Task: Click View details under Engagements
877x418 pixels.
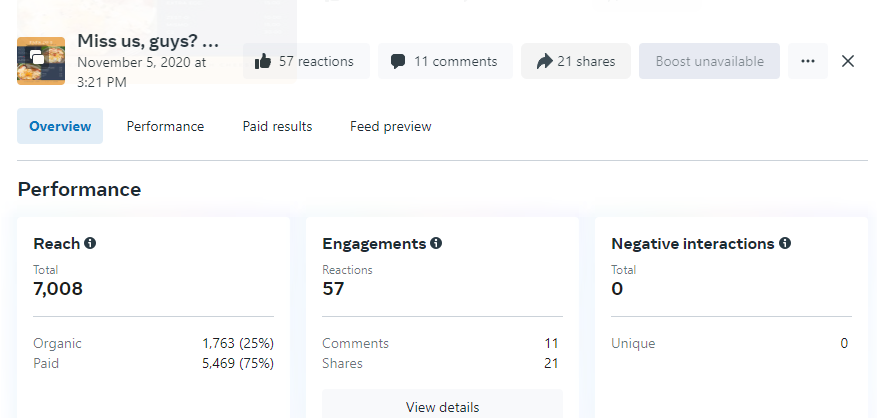Action: (442, 407)
